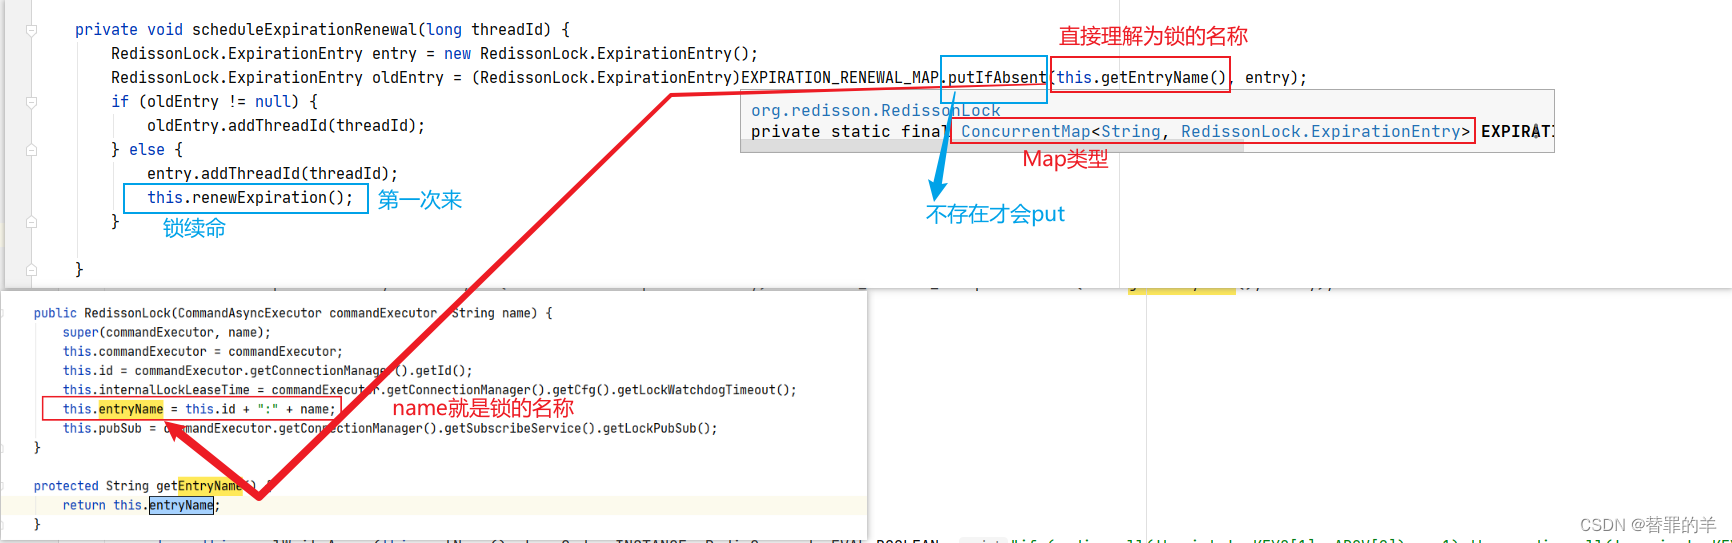Screen dimensions: 1732x543
Task: Click the oldEntry.addThreadId(threadId); statement
Action: point(286,126)
